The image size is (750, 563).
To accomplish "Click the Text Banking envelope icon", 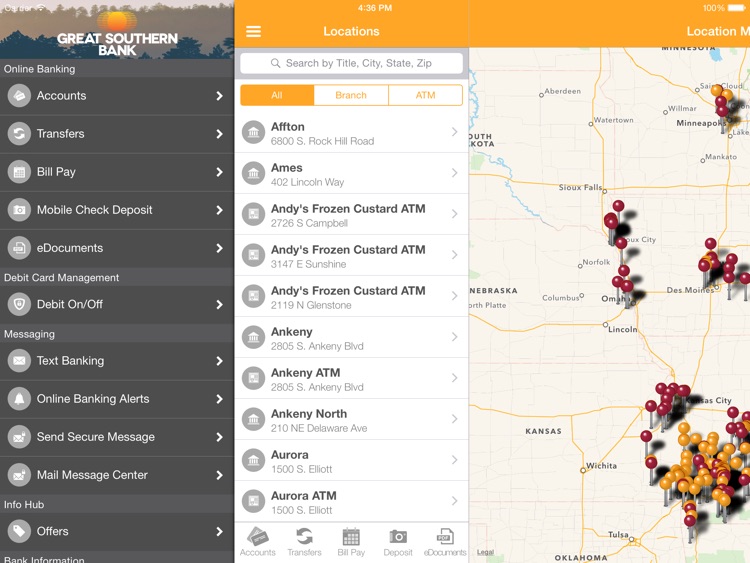I will click(19, 361).
